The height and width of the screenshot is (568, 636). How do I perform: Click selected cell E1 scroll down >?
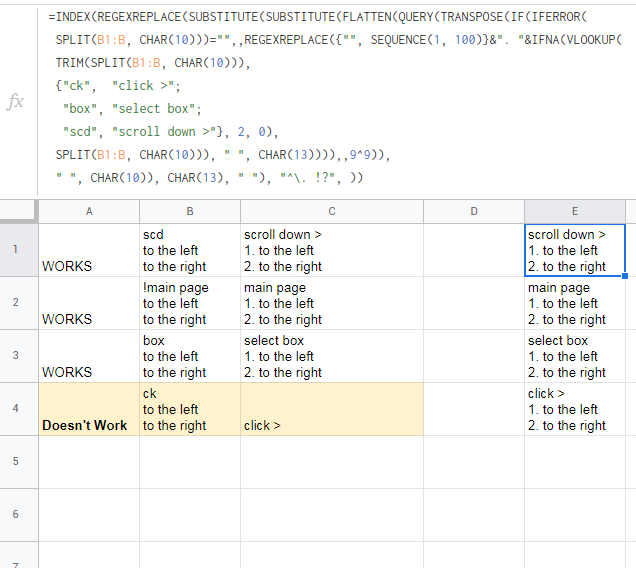575,250
